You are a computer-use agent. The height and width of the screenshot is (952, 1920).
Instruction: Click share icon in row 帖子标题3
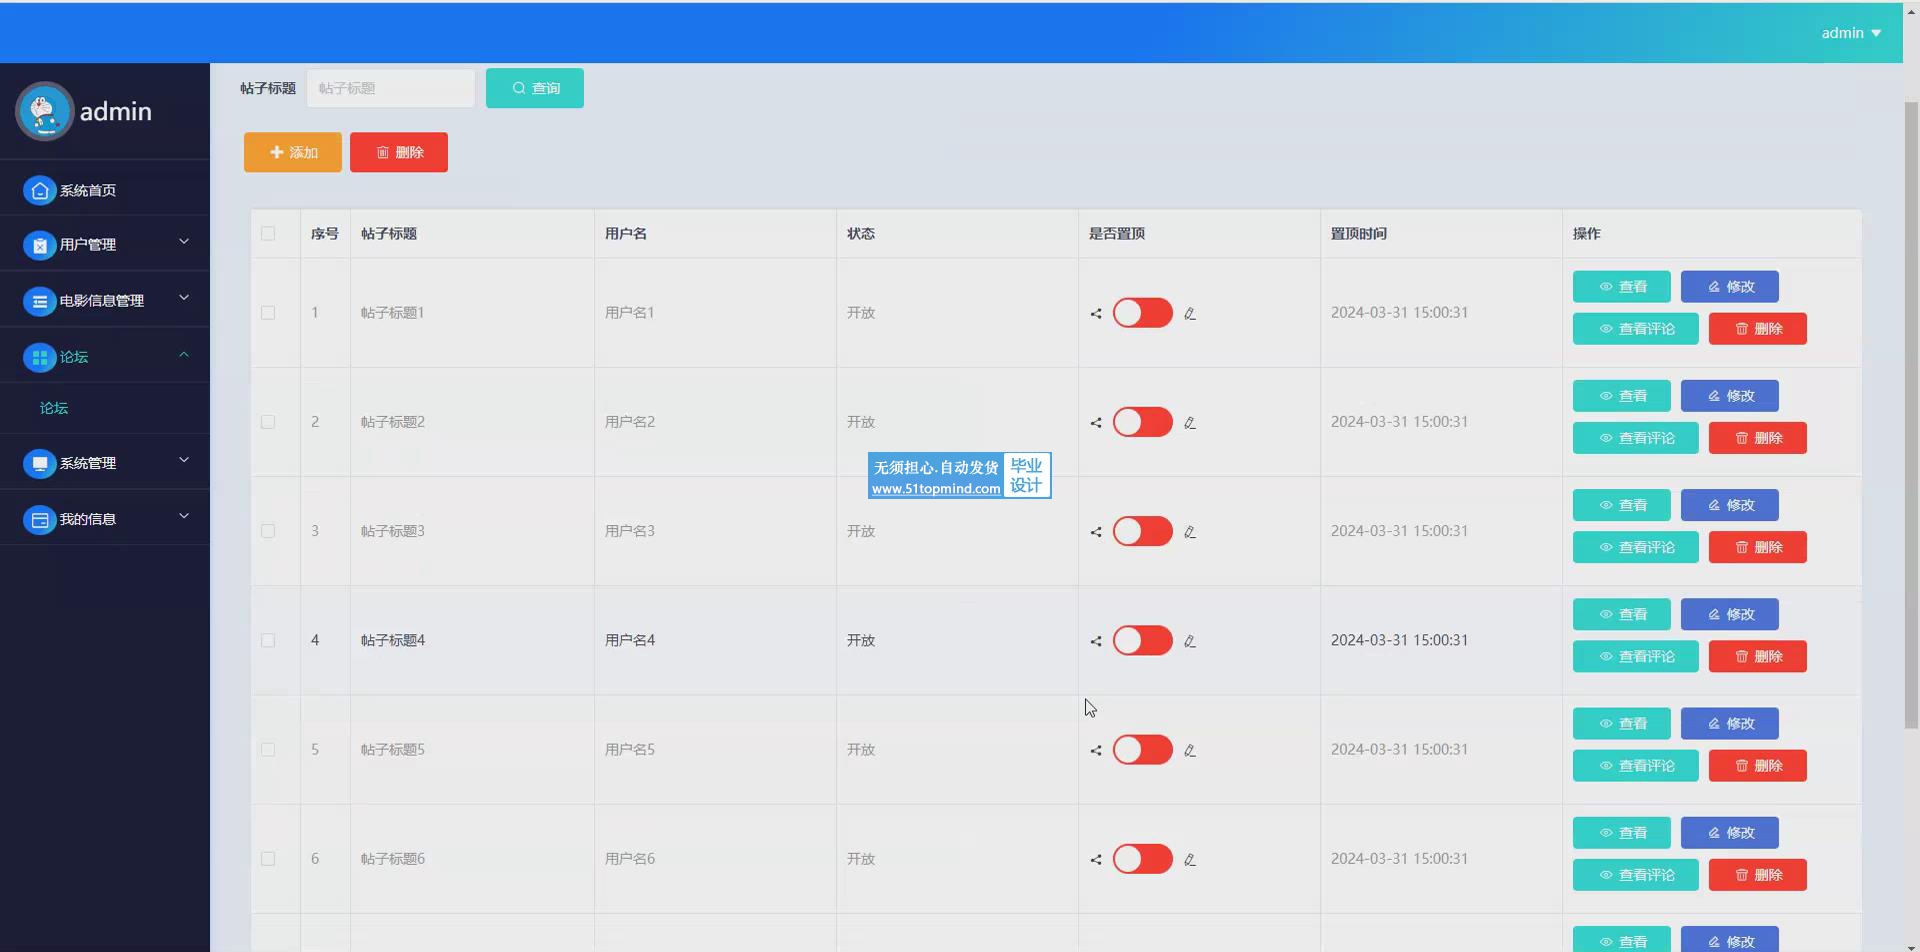coord(1096,532)
